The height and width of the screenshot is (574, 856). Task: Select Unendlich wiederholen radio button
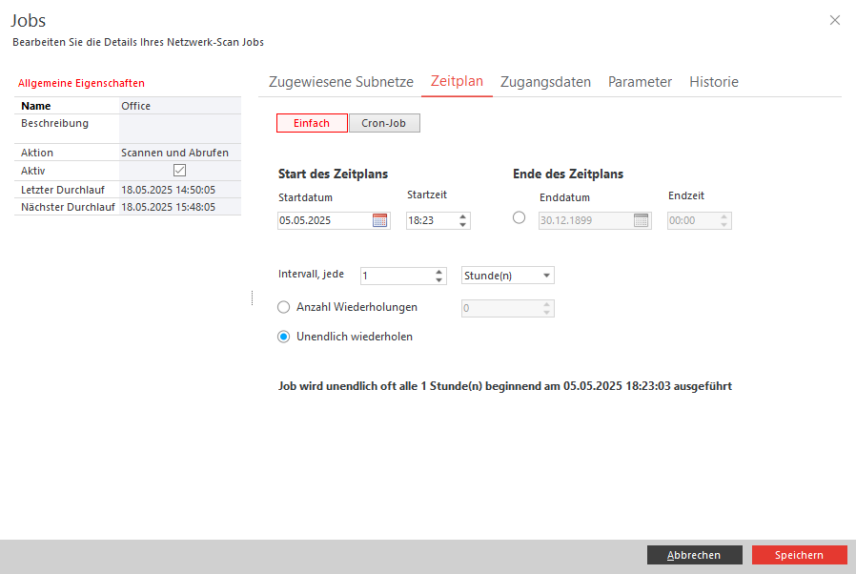[284, 337]
